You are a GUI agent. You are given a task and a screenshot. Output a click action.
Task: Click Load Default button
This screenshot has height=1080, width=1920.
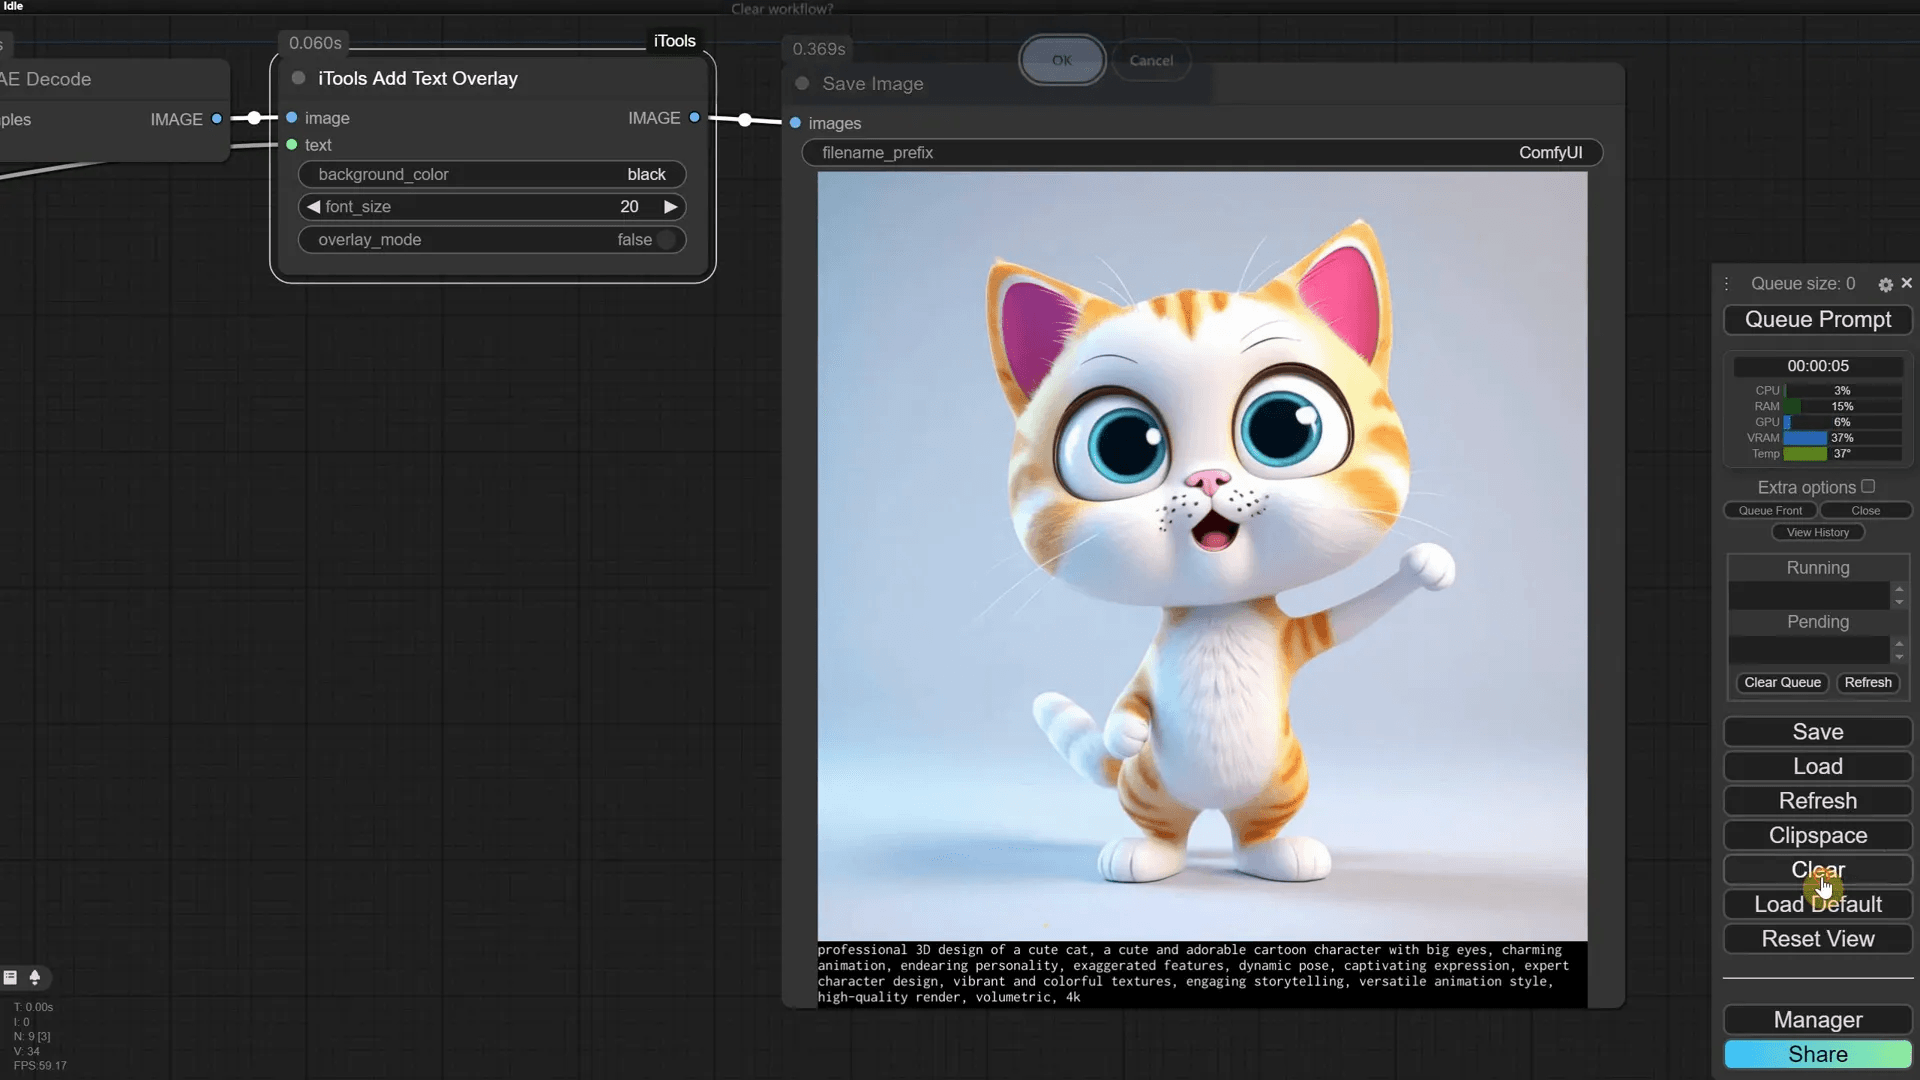click(1818, 905)
